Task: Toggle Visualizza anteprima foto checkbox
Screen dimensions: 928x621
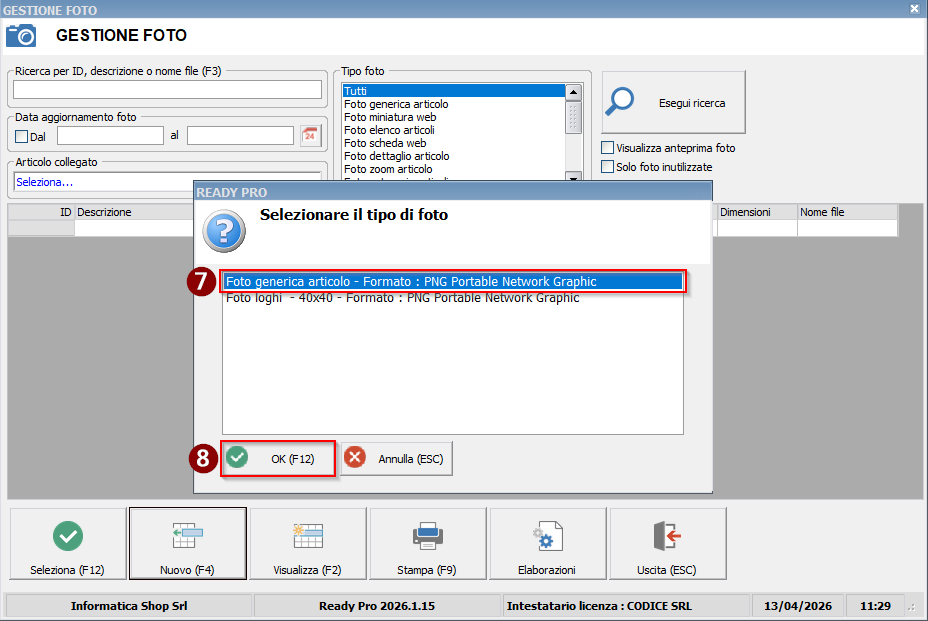Action: [607, 148]
